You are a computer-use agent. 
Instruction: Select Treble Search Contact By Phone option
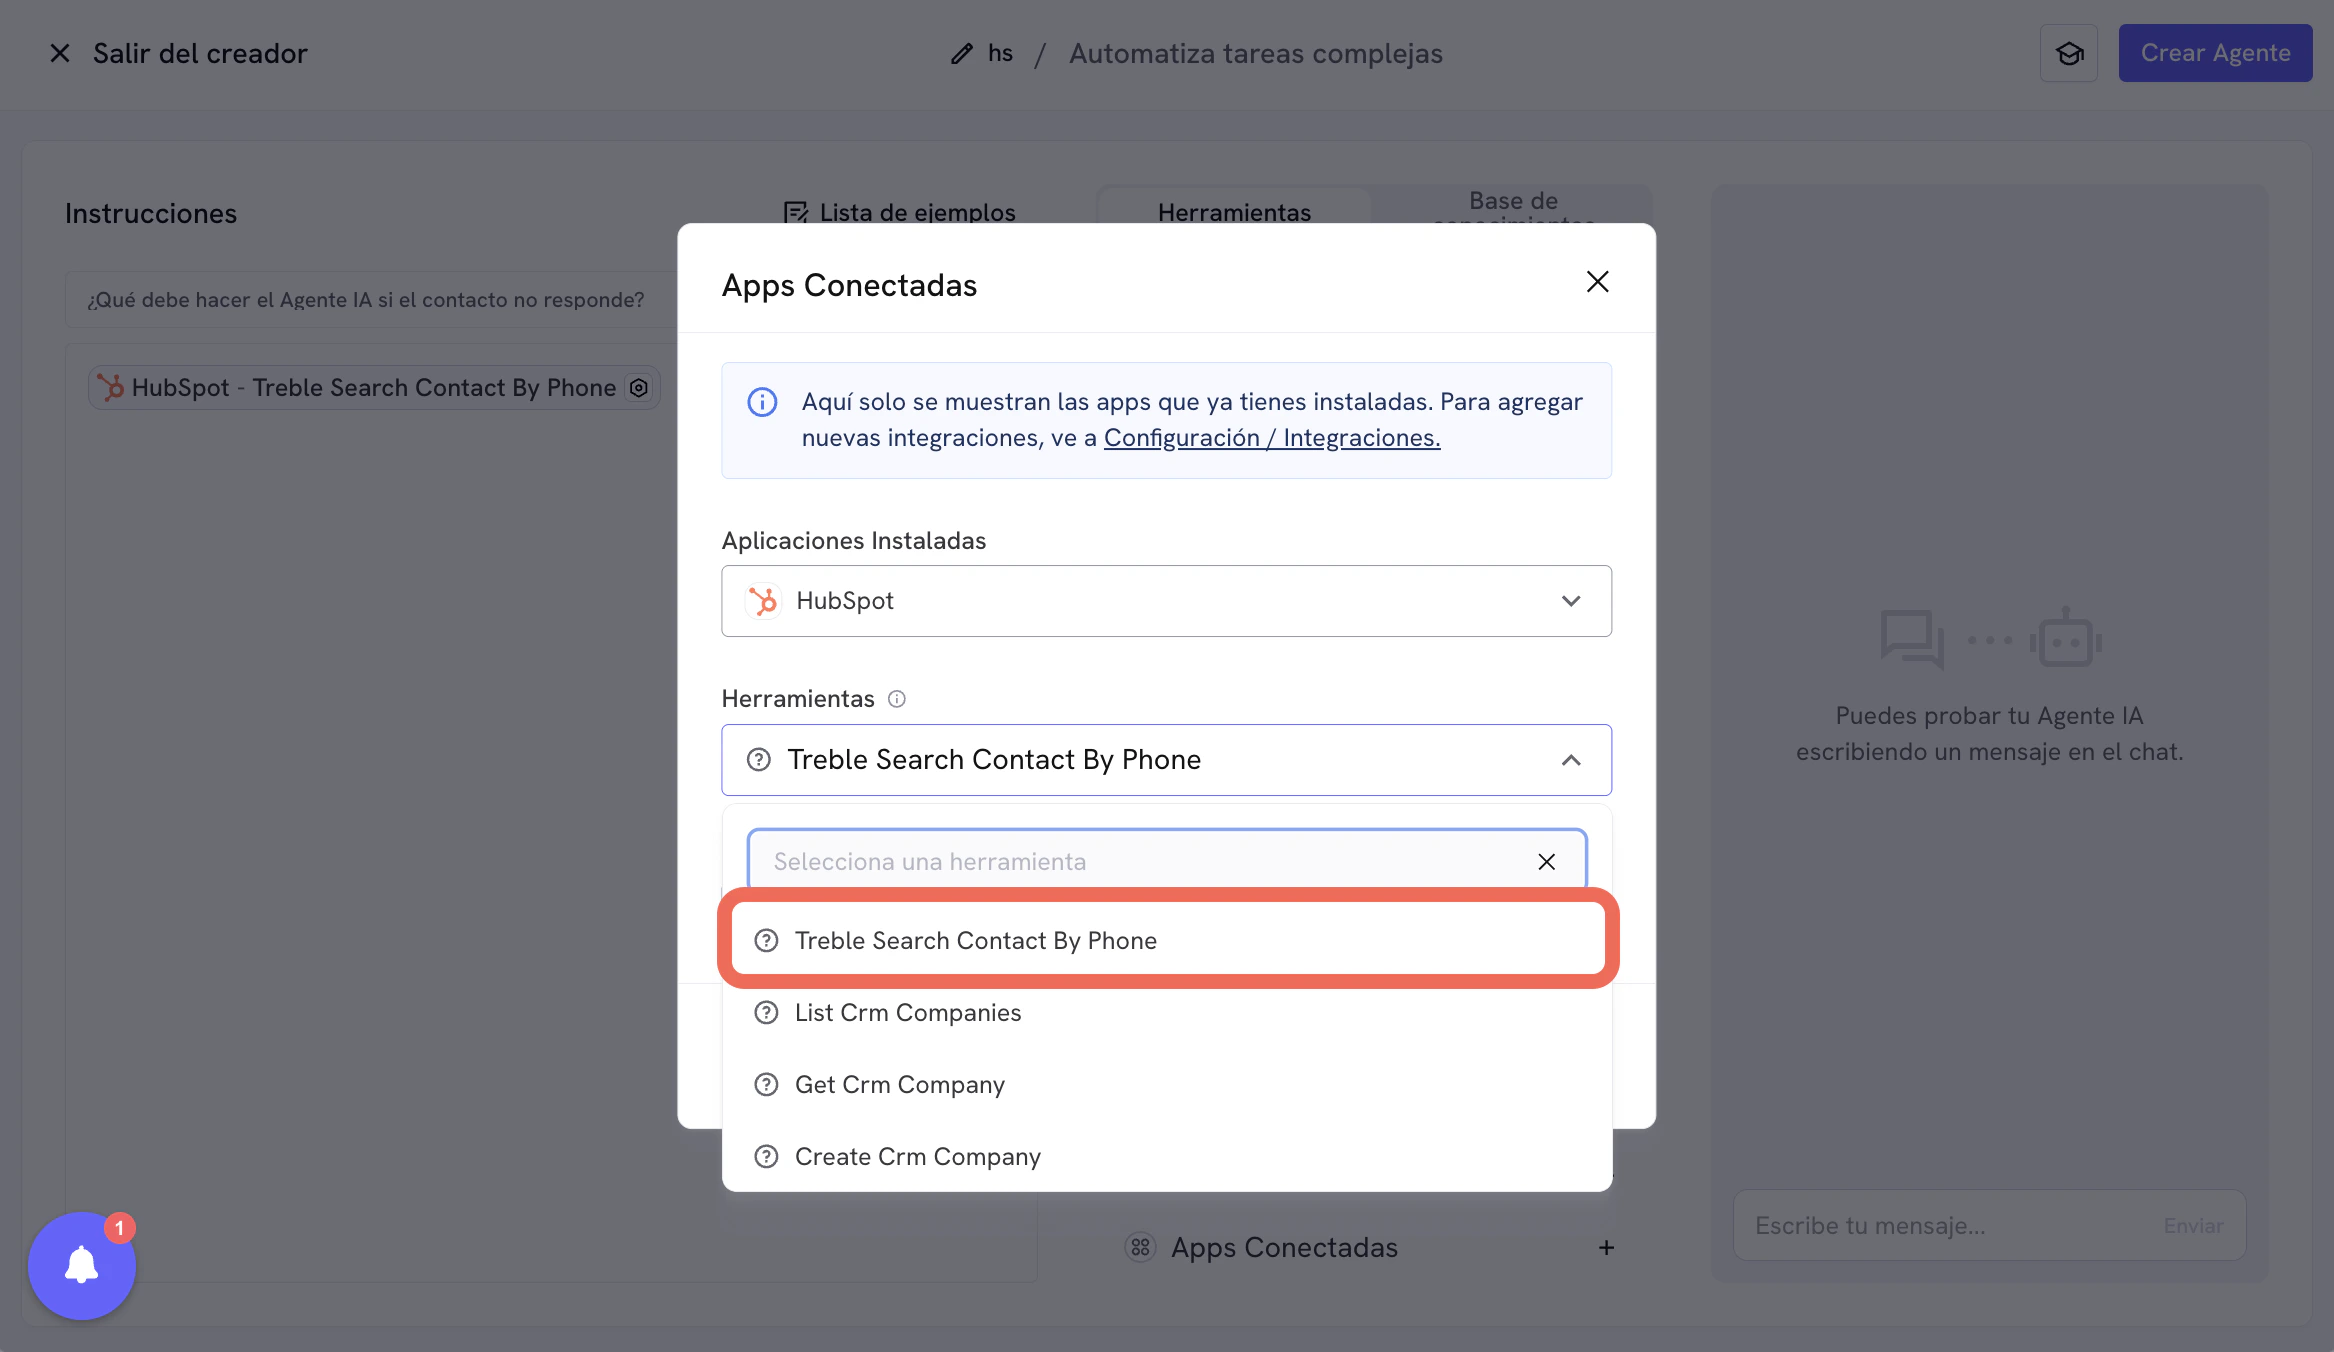1166,940
